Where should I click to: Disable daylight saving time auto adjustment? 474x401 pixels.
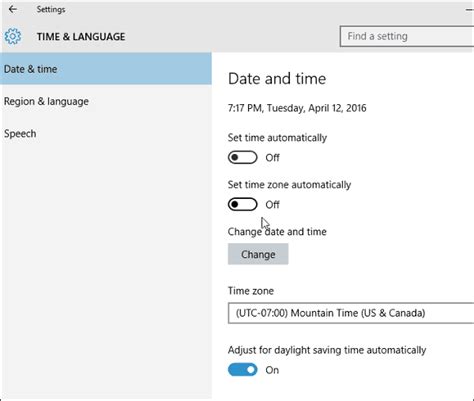click(242, 370)
